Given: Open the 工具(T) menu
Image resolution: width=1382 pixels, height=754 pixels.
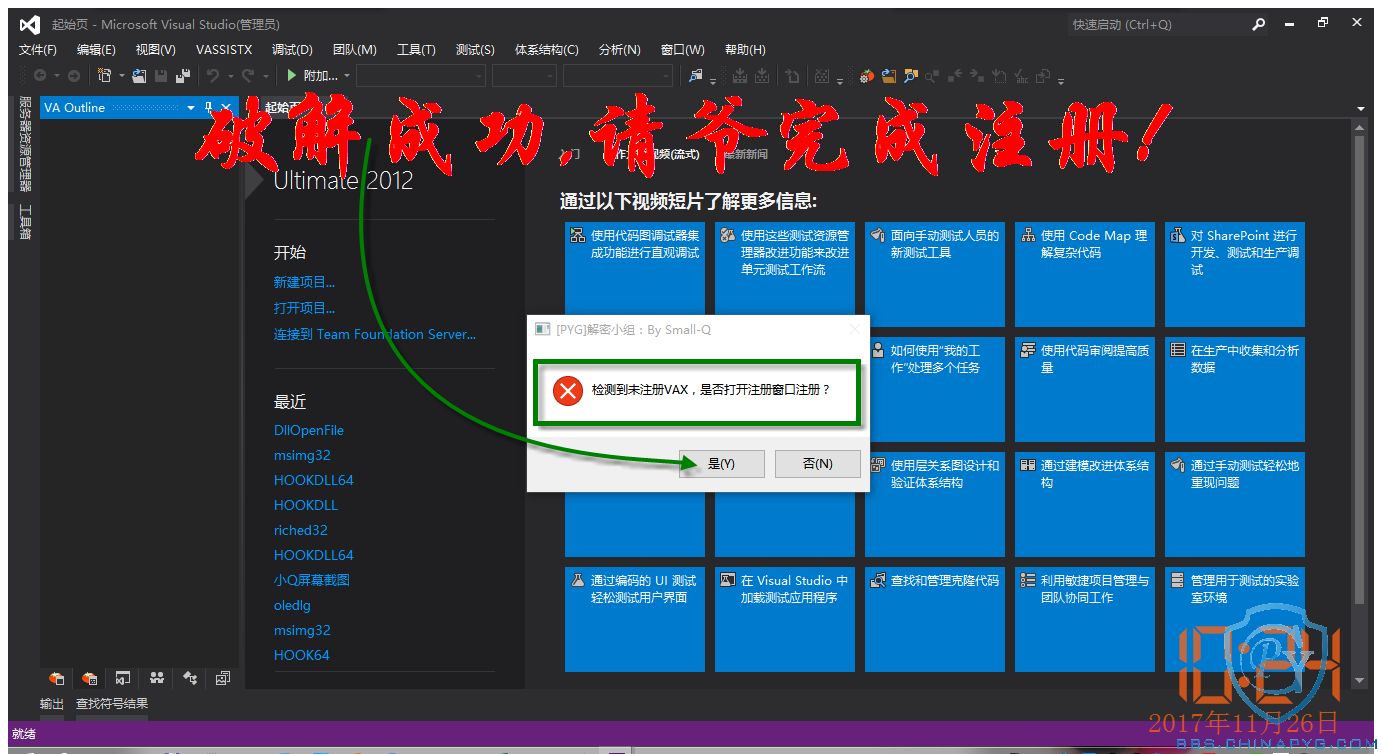Looking at the screenshot, I should pyautogui.click(x=416, y=50).
